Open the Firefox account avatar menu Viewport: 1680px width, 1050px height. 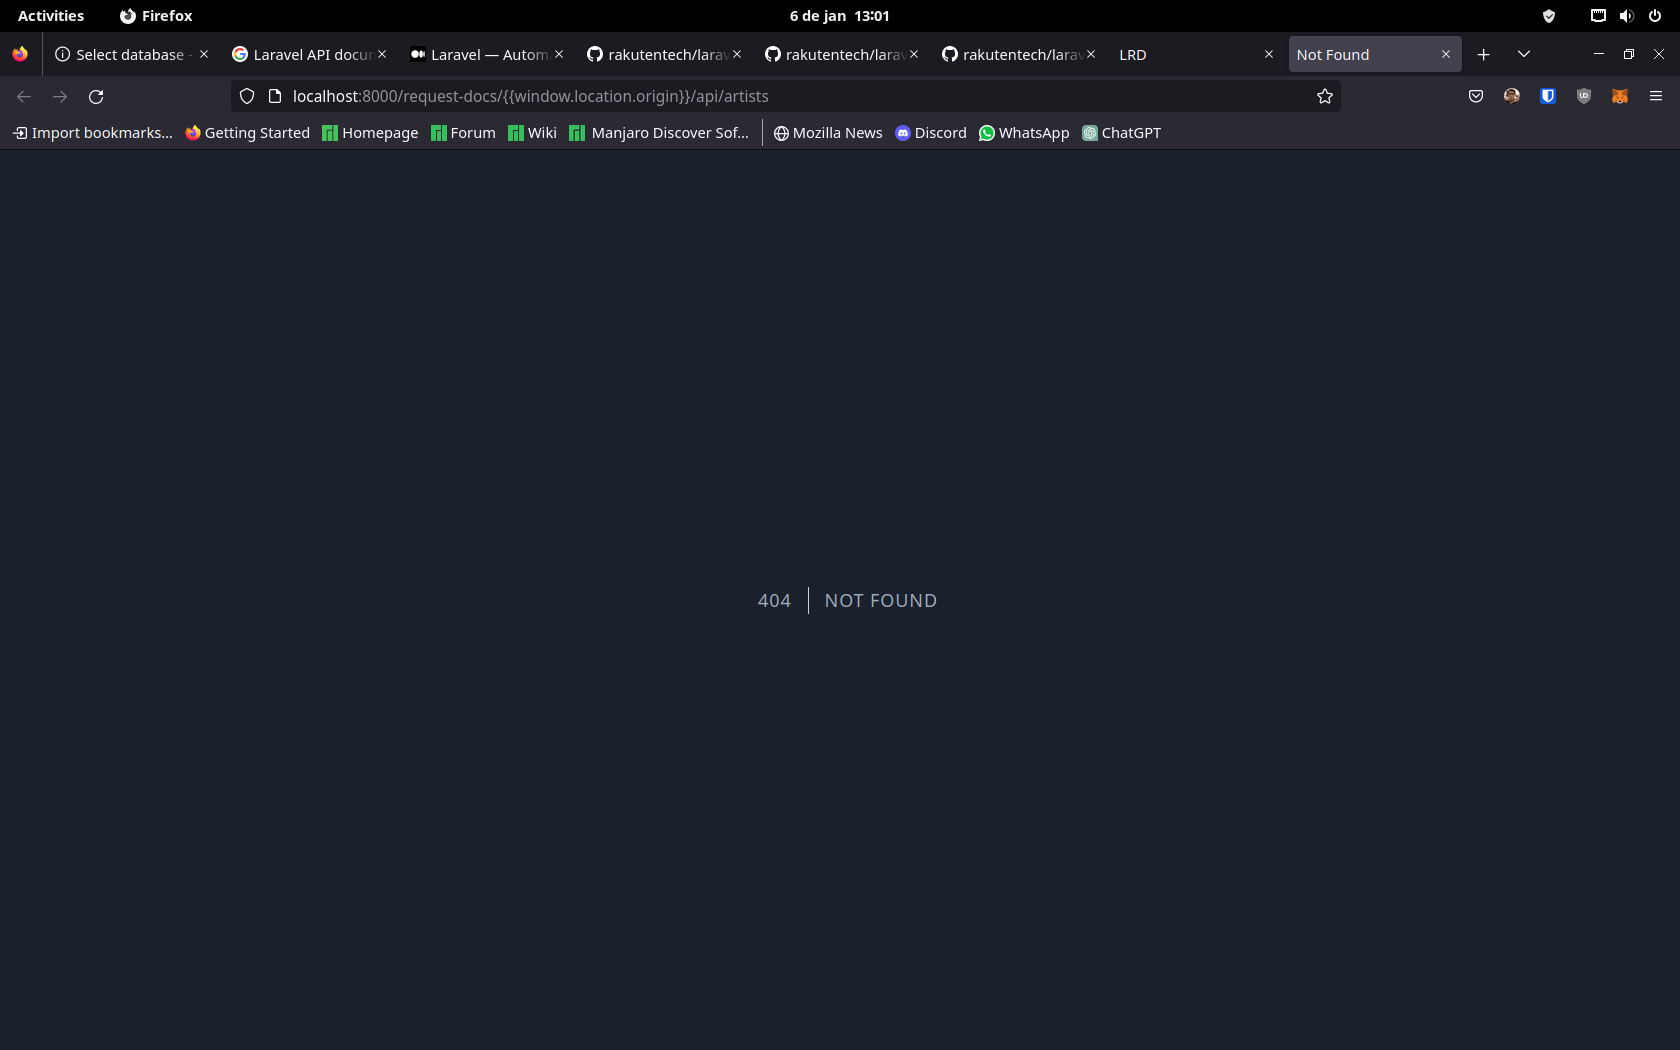[1511, 96]
